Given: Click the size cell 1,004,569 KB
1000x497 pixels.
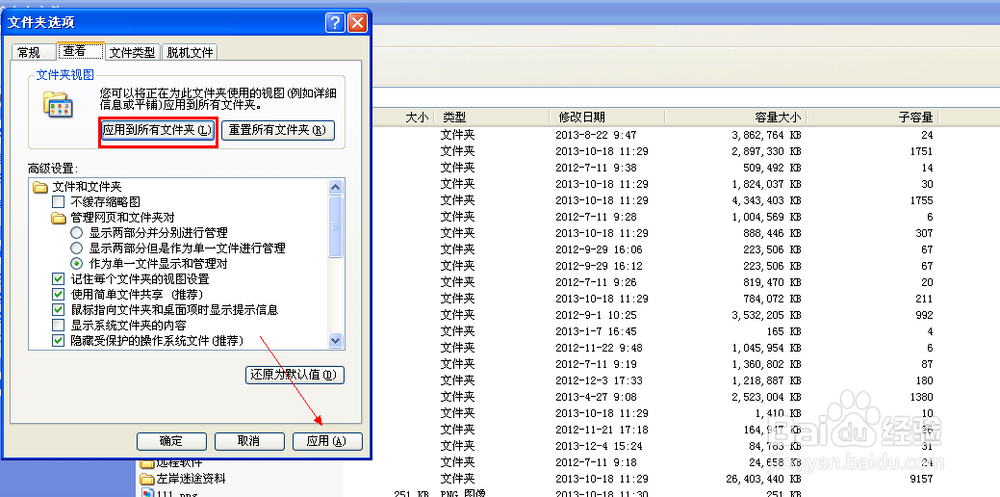Looking at the screenshot, I should click(767, 217).
